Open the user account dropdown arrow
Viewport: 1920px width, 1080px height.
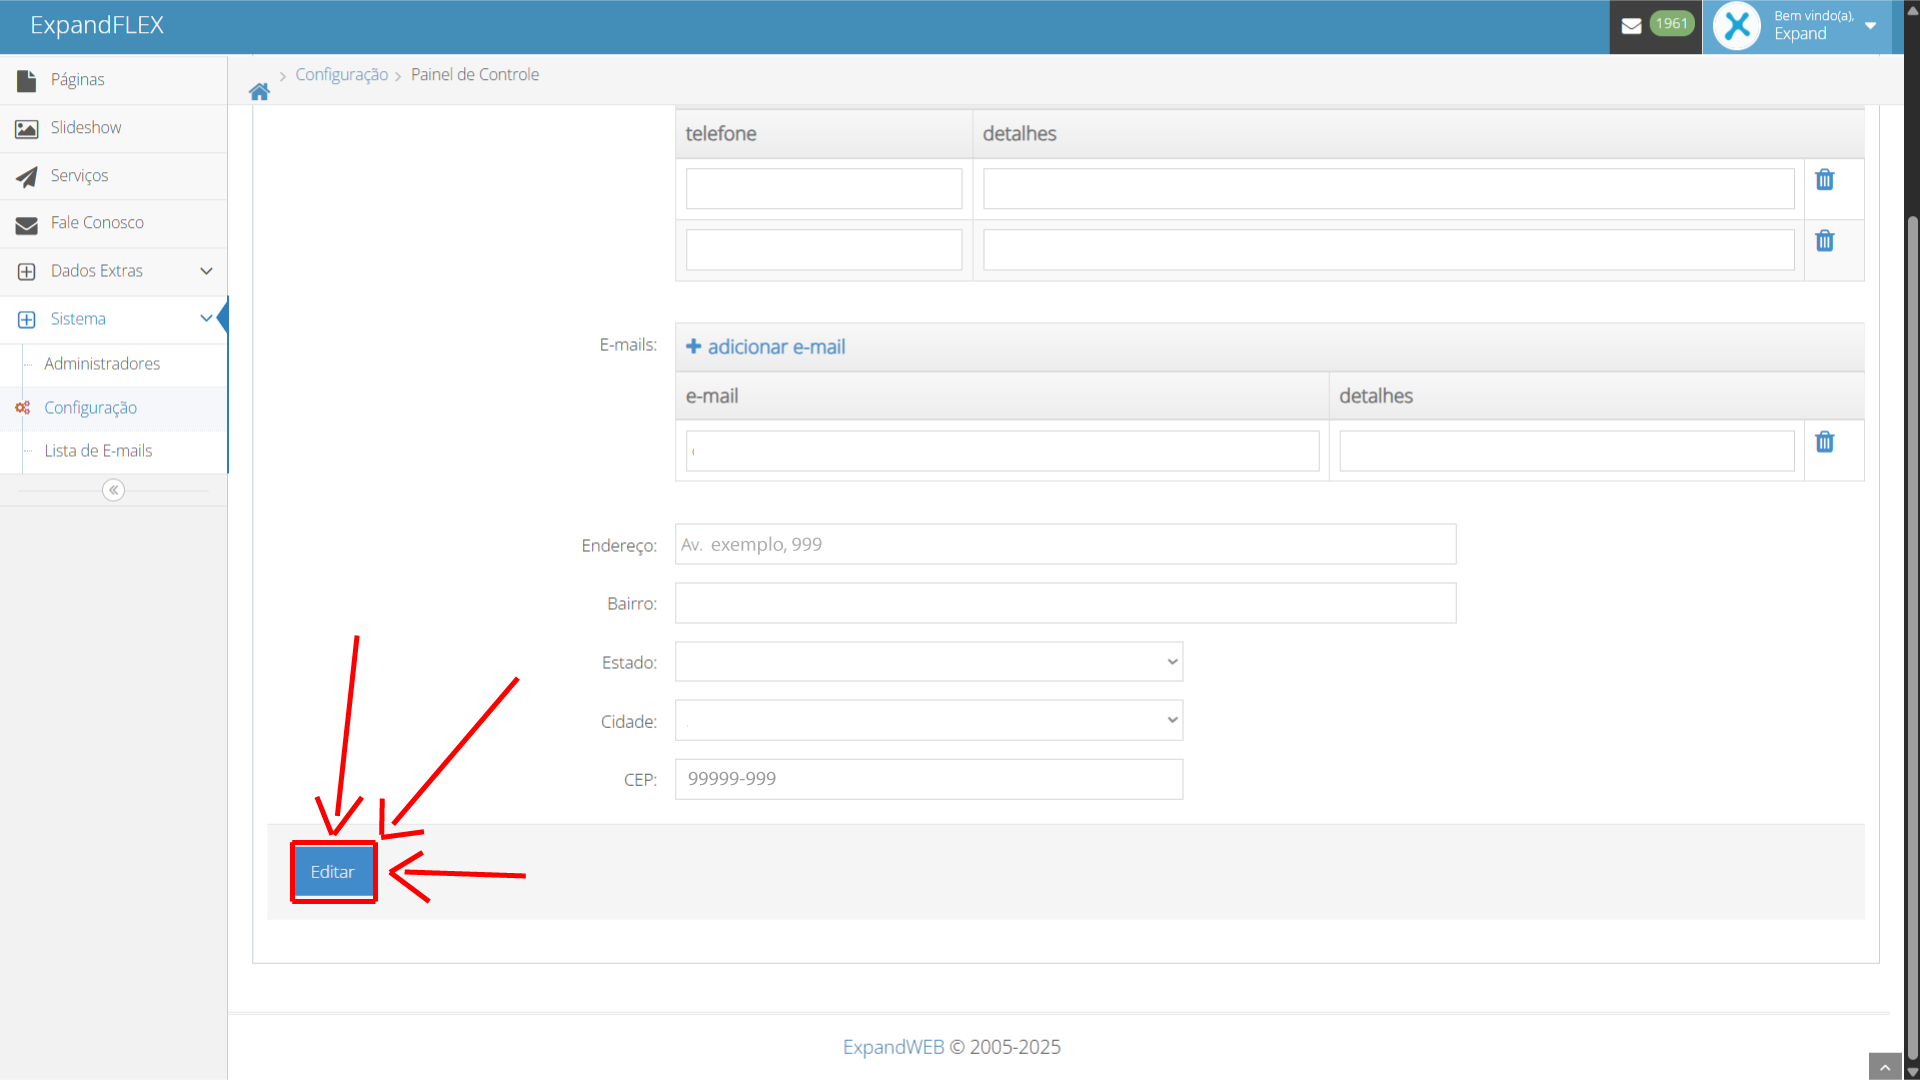(1870, 26)
